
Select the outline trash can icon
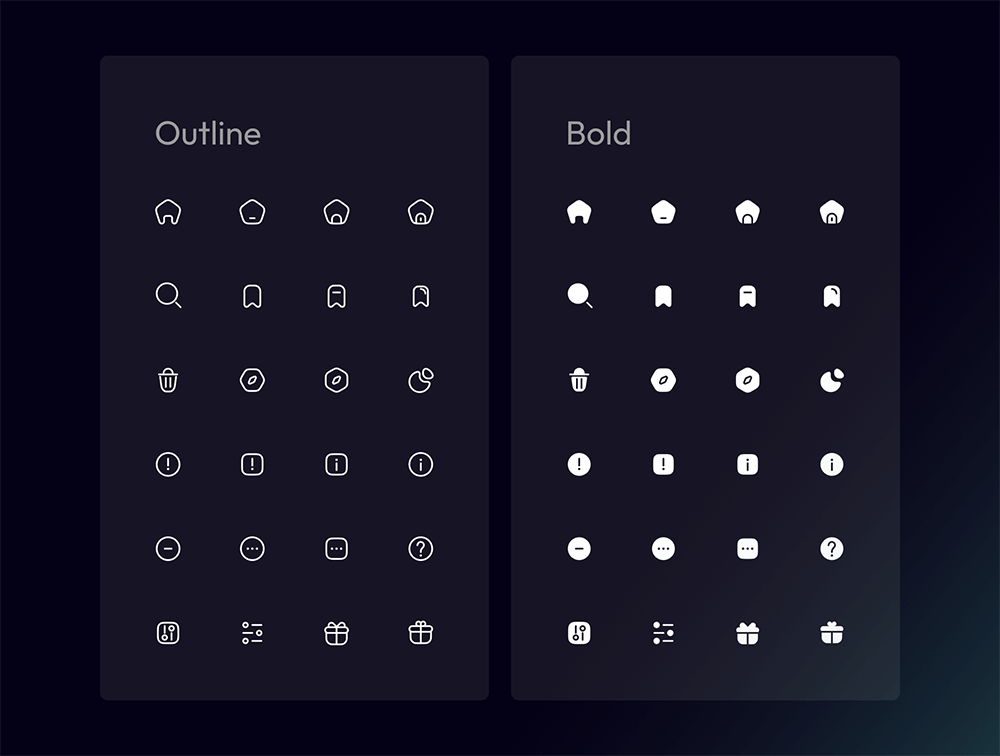[168, 380]
